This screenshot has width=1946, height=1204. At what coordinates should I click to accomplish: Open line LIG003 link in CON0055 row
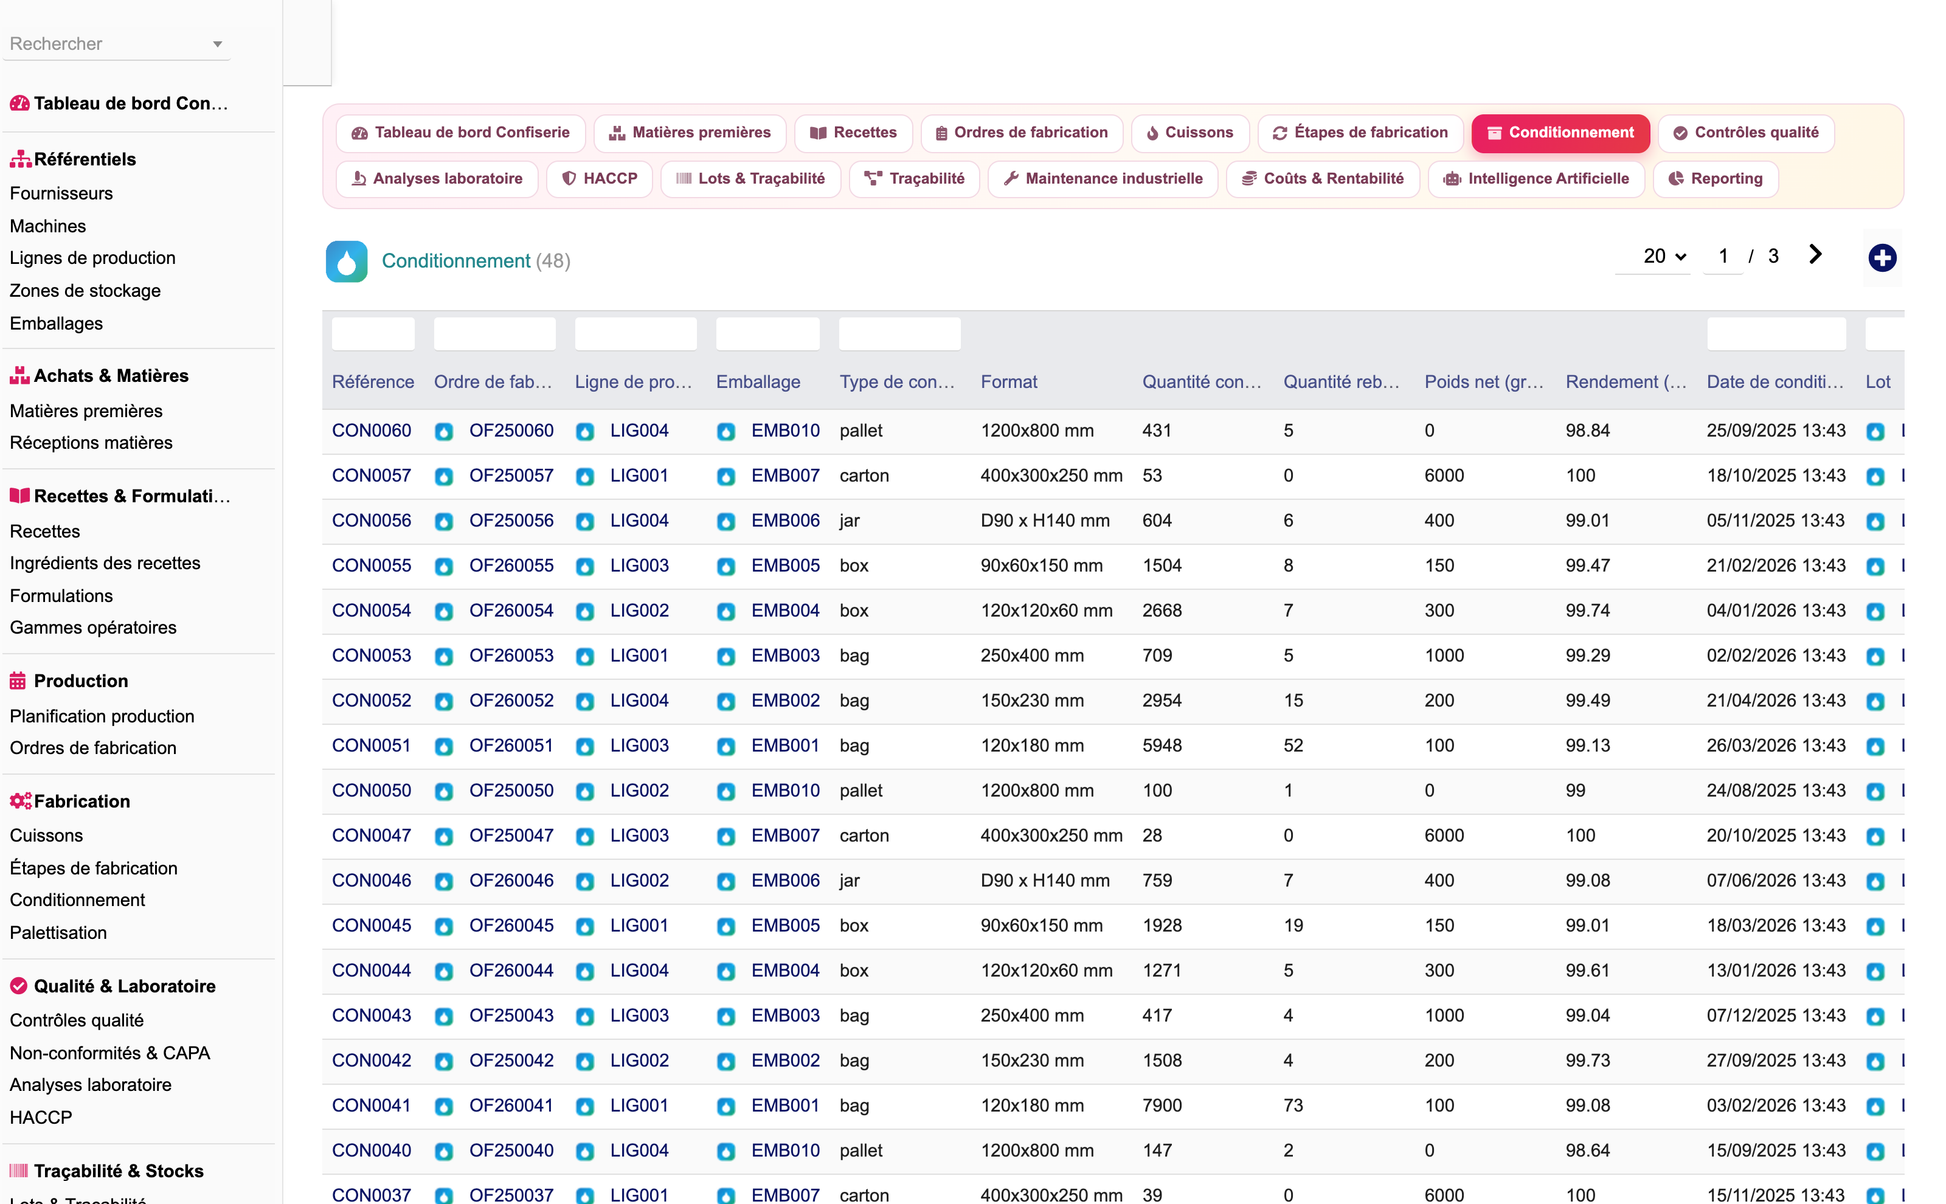point(639,566)
